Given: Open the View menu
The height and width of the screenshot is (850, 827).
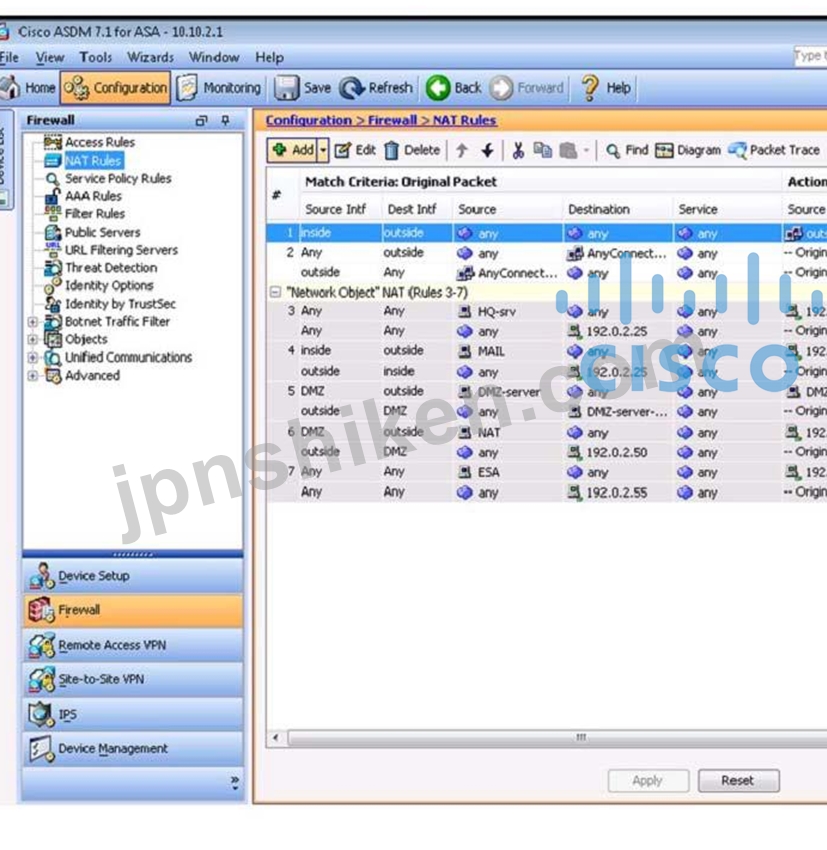Looking at the screenshot, I should coord(50,57).
